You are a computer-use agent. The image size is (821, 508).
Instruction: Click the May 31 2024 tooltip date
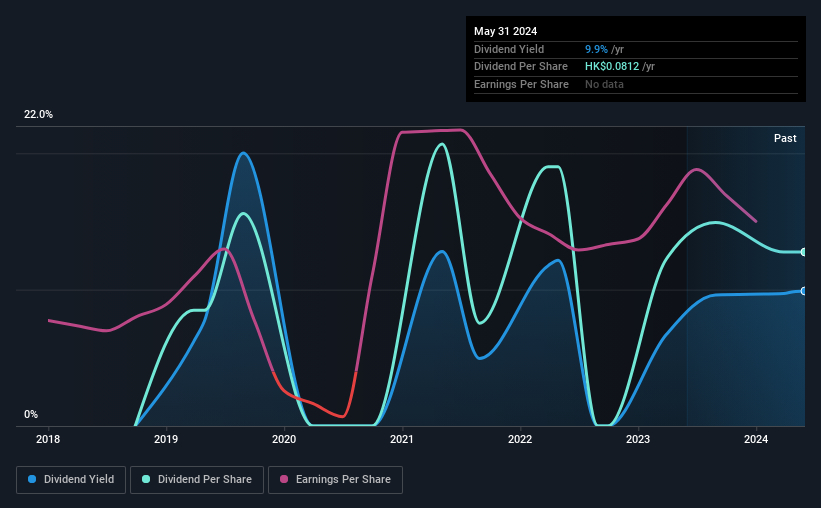pos(506,31)
